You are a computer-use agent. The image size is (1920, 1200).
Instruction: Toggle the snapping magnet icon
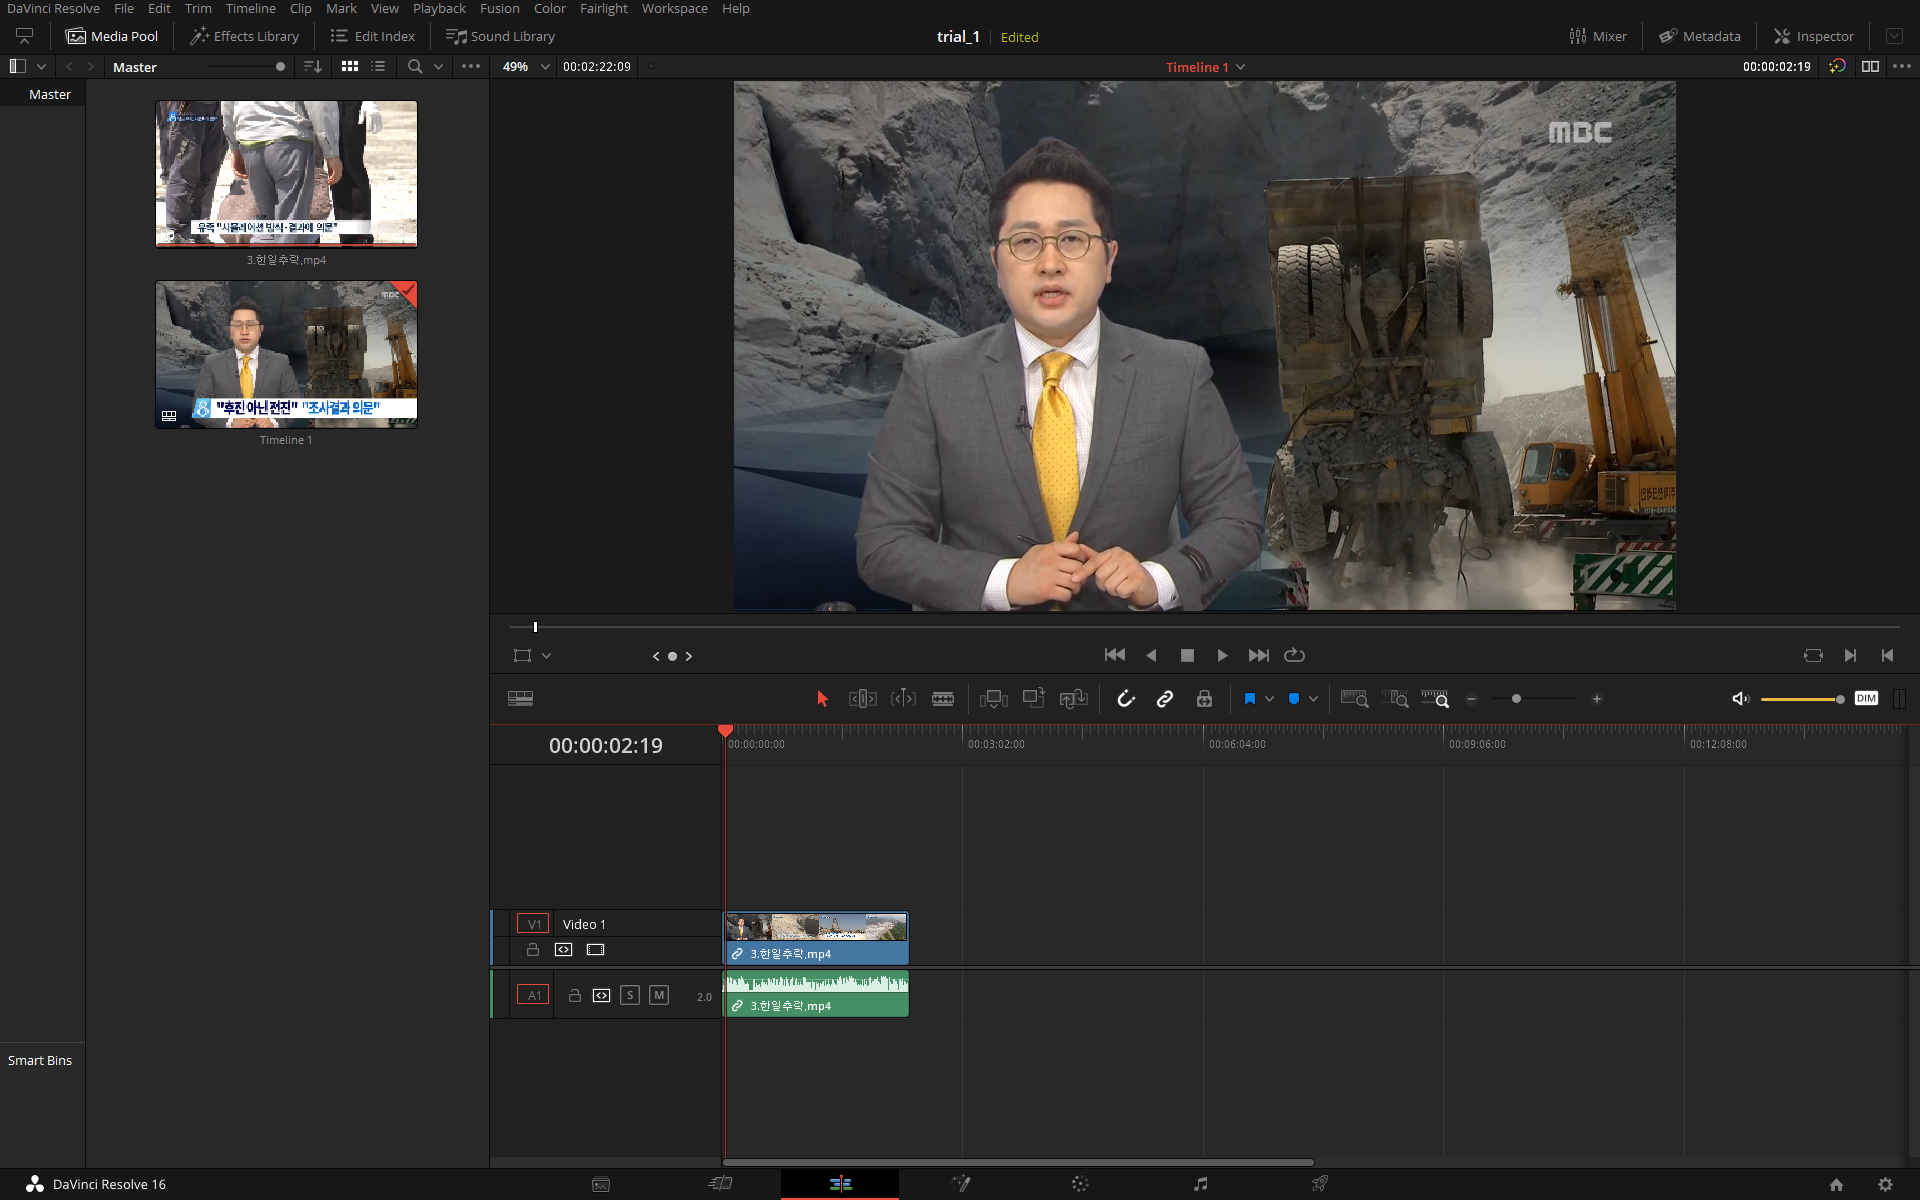[x=1125, y=699]
